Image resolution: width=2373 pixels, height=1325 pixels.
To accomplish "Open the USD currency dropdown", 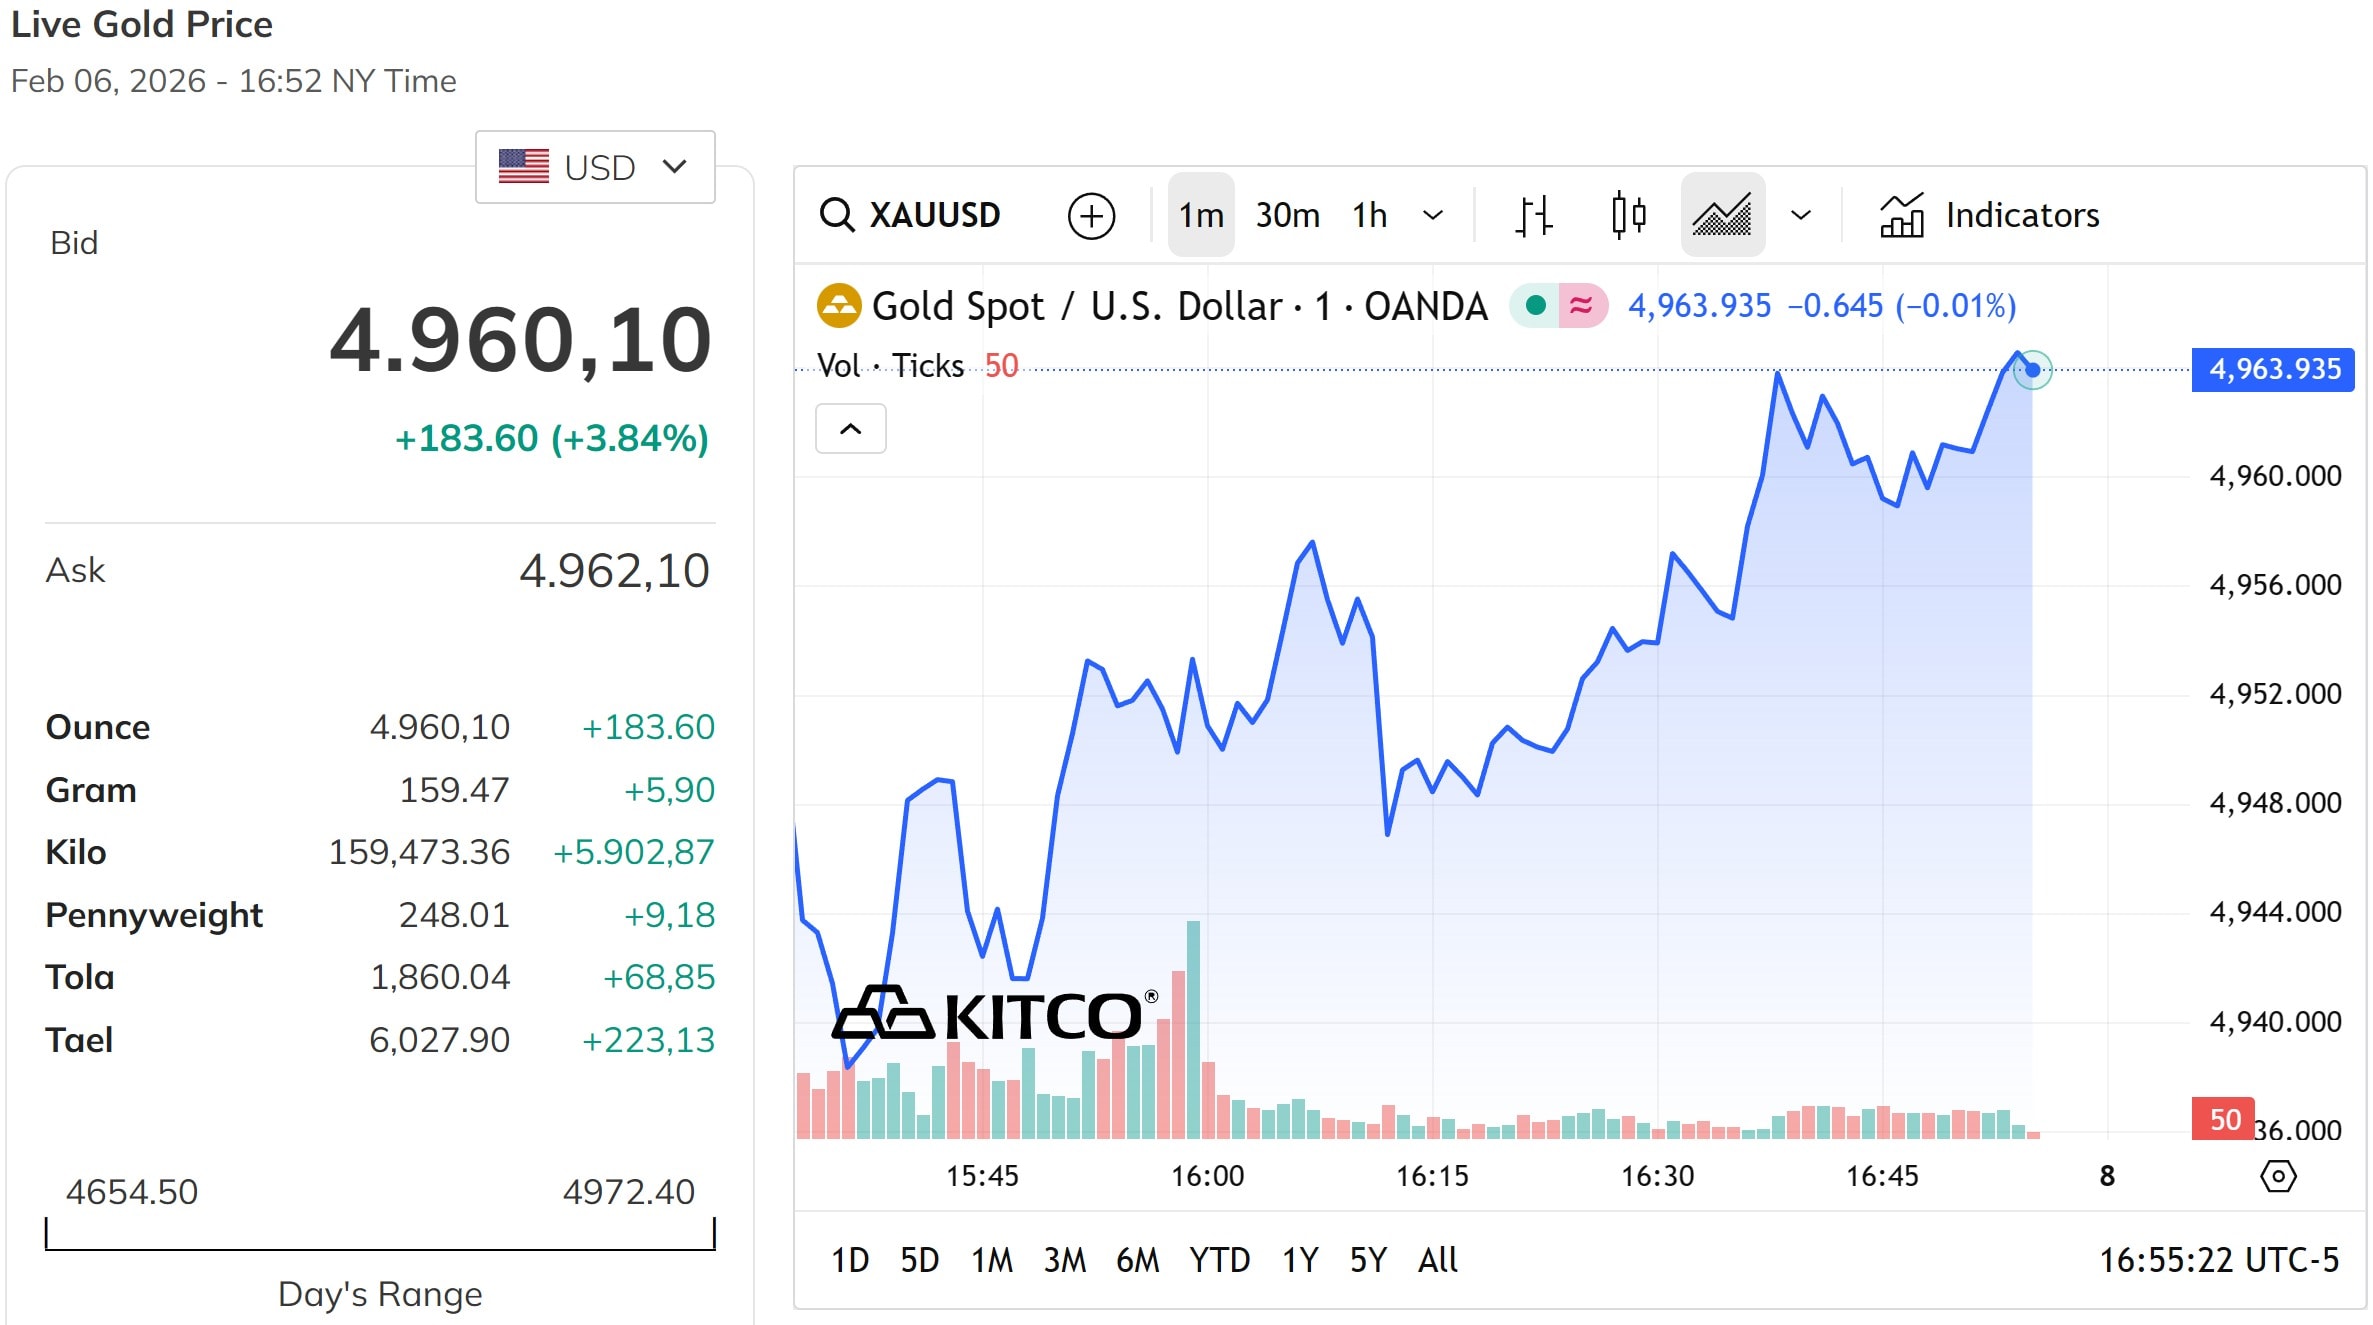I will (594, 167).
